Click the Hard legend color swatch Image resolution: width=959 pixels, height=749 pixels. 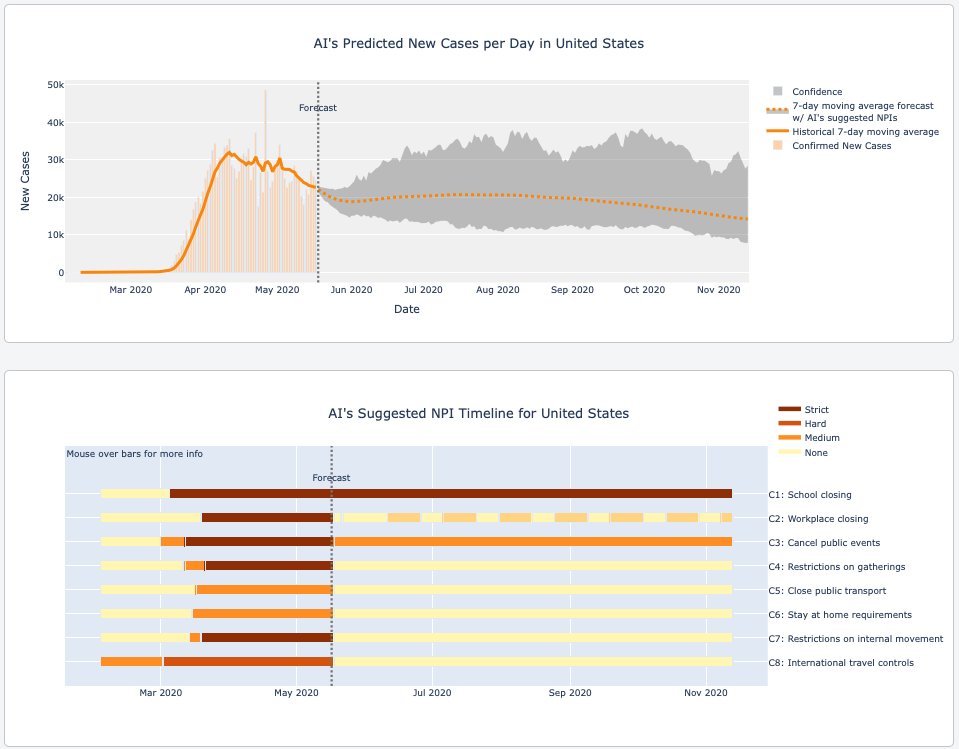(789, 424)
